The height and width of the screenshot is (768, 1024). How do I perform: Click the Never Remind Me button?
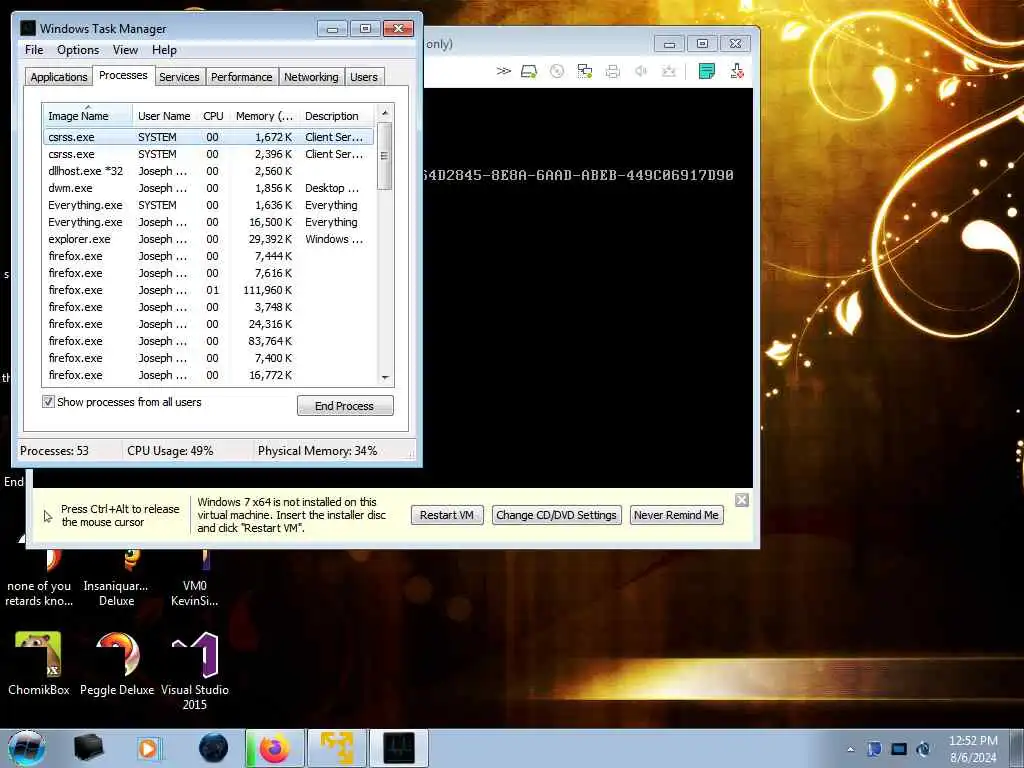click(676, 515)
